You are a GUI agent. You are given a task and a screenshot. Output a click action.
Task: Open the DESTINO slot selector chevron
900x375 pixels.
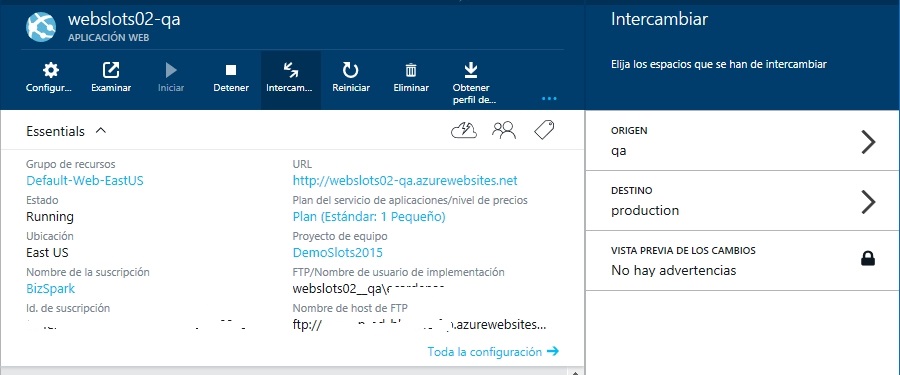[x=868, y=202]
